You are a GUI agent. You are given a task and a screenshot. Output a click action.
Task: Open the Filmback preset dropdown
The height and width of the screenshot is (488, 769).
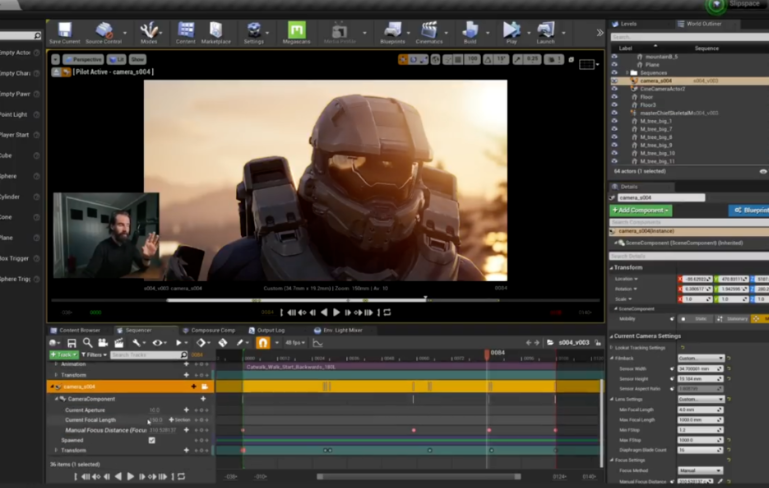click(700, 357)
